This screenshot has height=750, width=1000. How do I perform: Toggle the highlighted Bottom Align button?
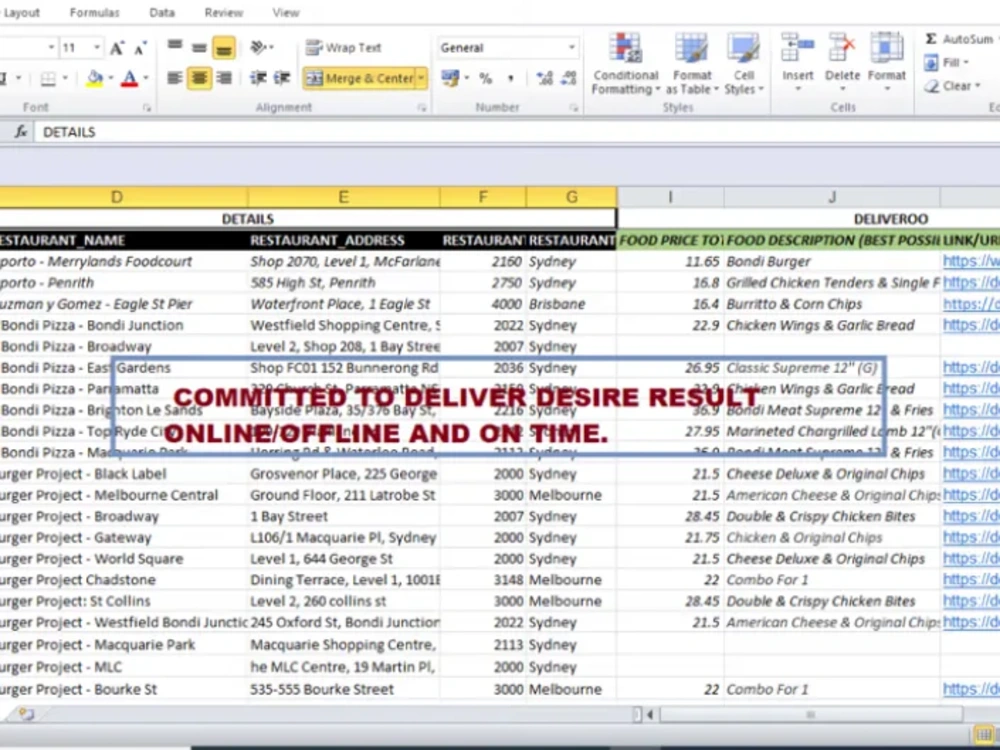pyautogui.click(x=224, y=48)
